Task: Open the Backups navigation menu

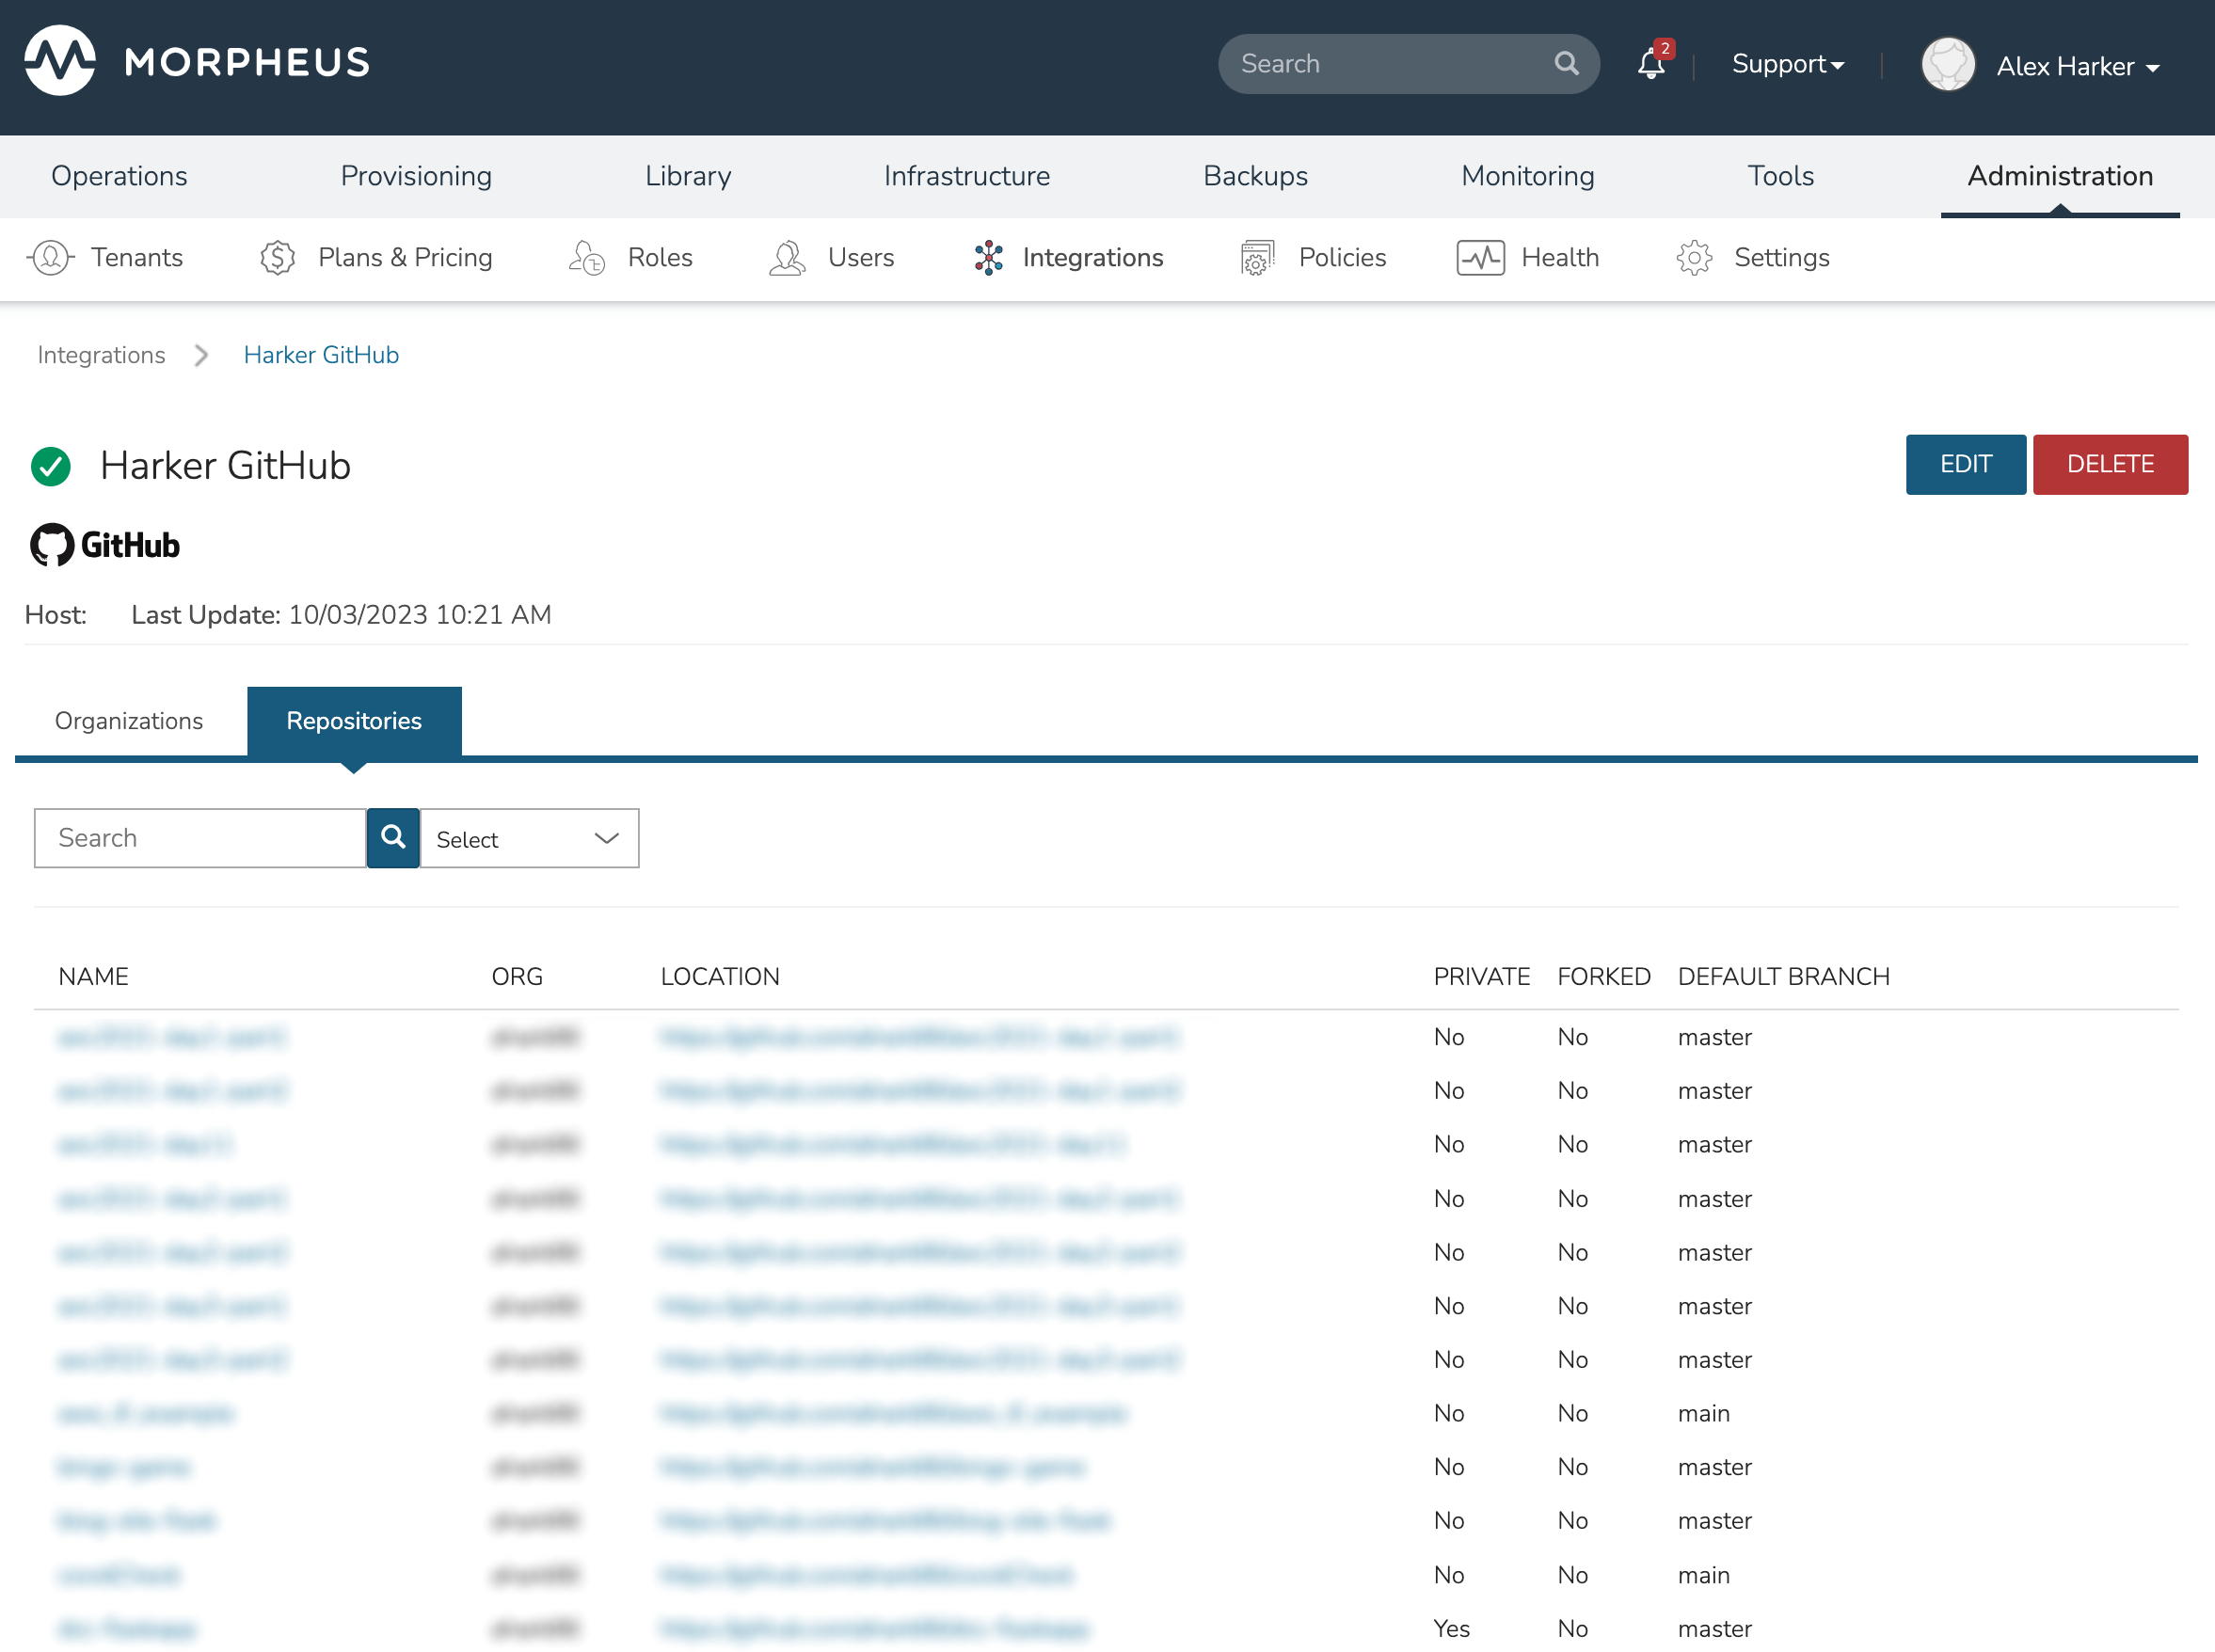Action: pyautogui.click(x=1255, y=176)
